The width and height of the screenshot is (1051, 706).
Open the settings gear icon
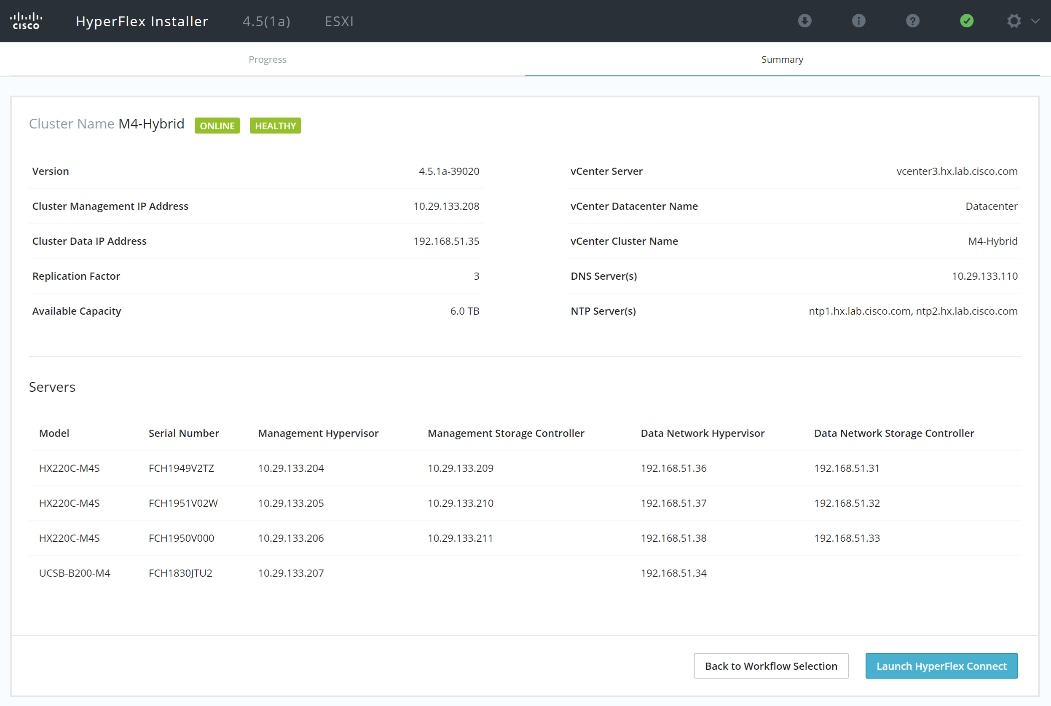[1014, 21]
